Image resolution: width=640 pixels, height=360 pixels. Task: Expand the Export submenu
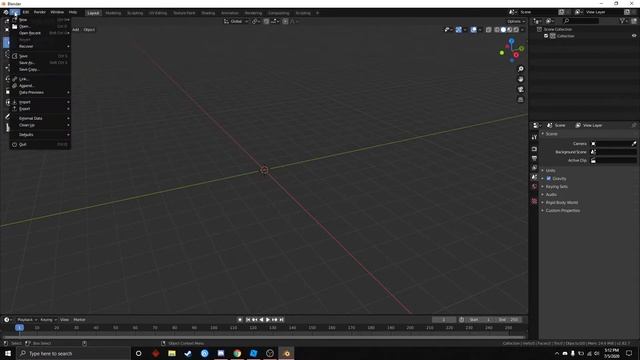pos(40,109)
